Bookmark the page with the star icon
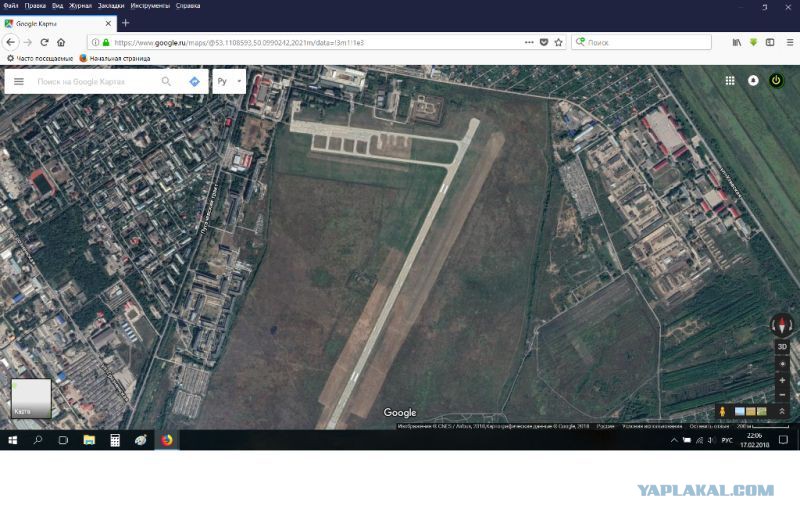 point(559,42)
